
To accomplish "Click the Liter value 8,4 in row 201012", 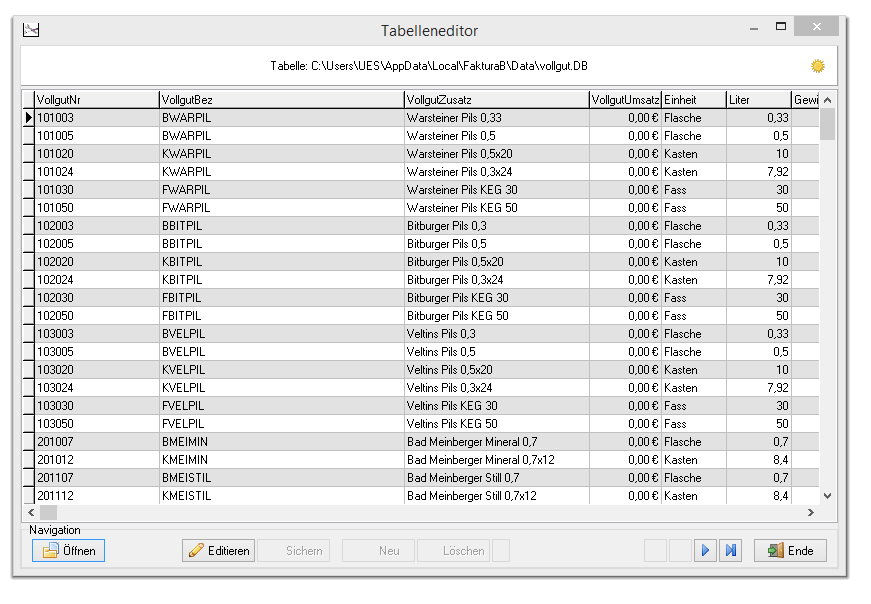I will pos(758,460).
